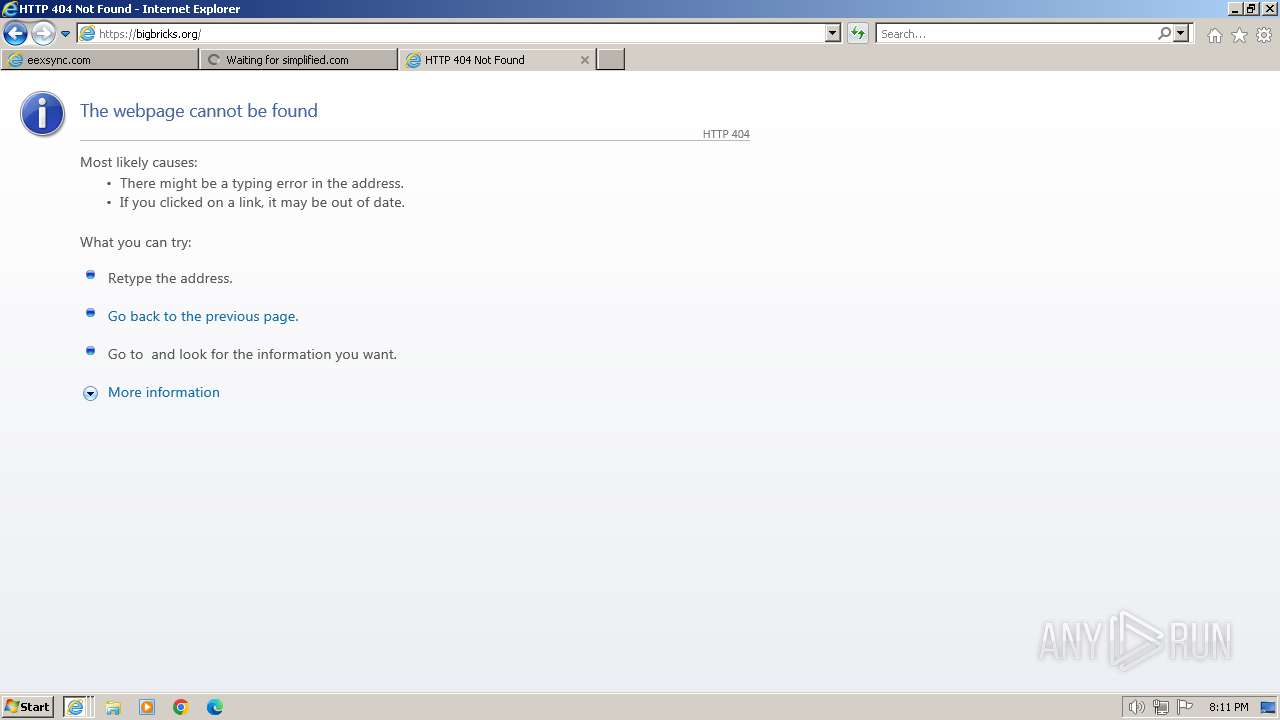This screenshot has width=1280, height=720.
Task: Switch to the Waiting for simplified.com tab
Action: (x=299, y=60)
